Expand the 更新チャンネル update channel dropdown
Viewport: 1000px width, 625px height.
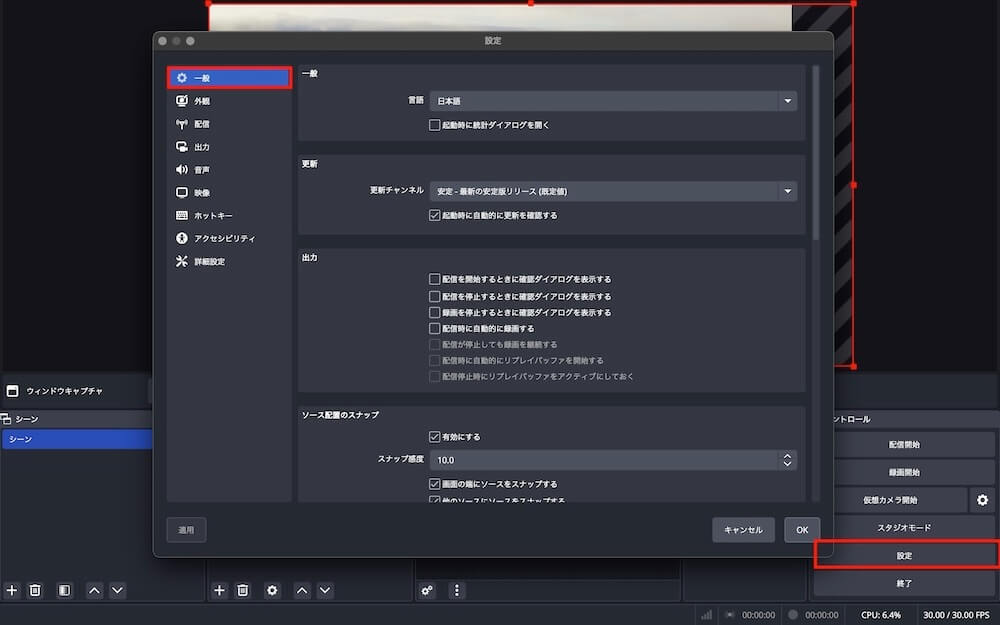[x=613, y=191]
